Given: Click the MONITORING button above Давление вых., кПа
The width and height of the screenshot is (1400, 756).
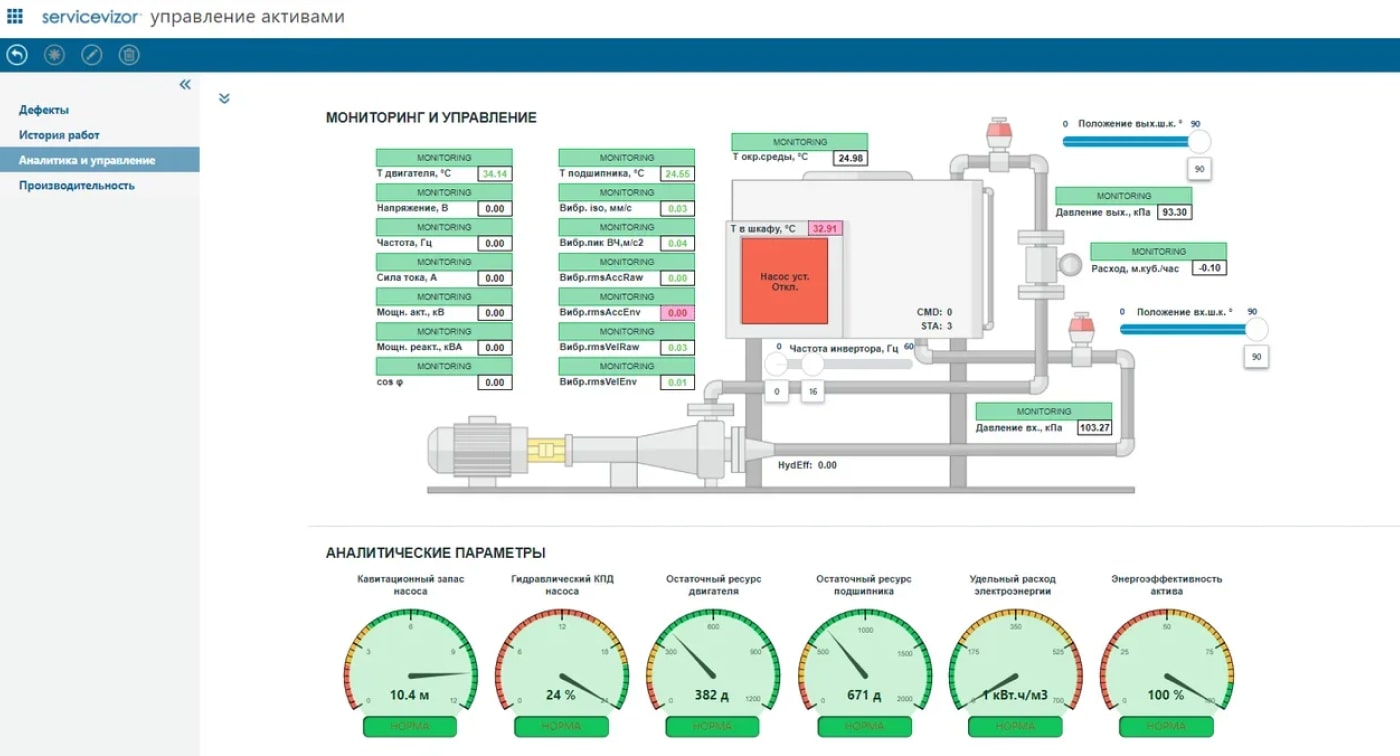Looking at the screenshot, I should click(1124, 196).
